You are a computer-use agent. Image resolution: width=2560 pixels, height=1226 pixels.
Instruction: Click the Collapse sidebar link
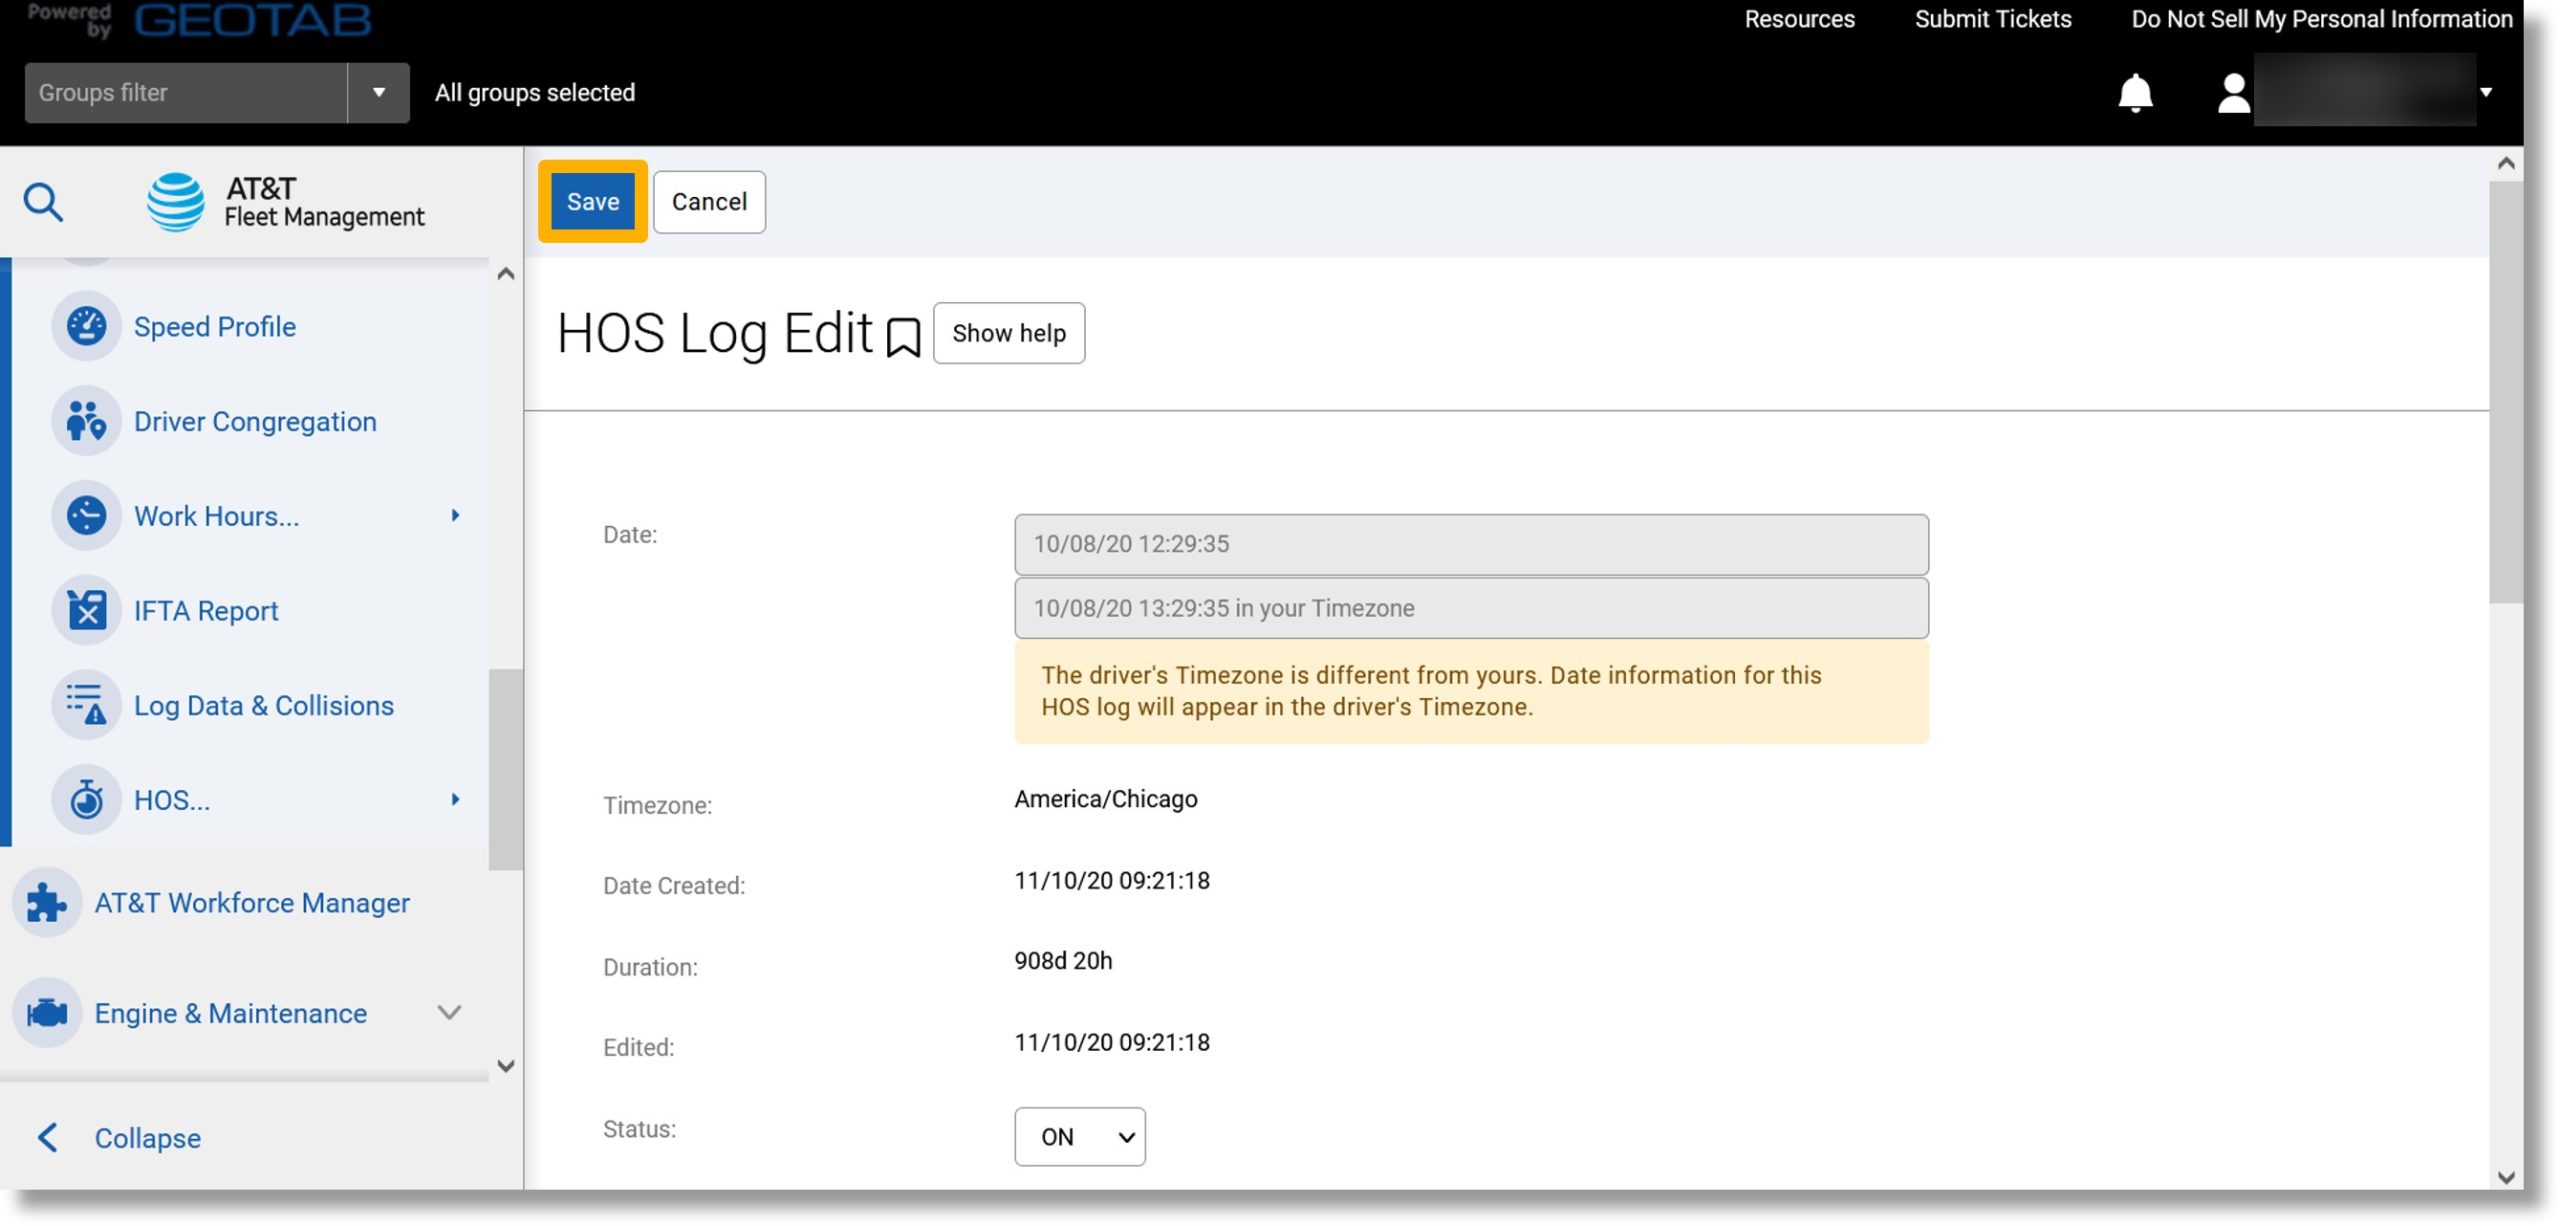tap(145, 1138)
